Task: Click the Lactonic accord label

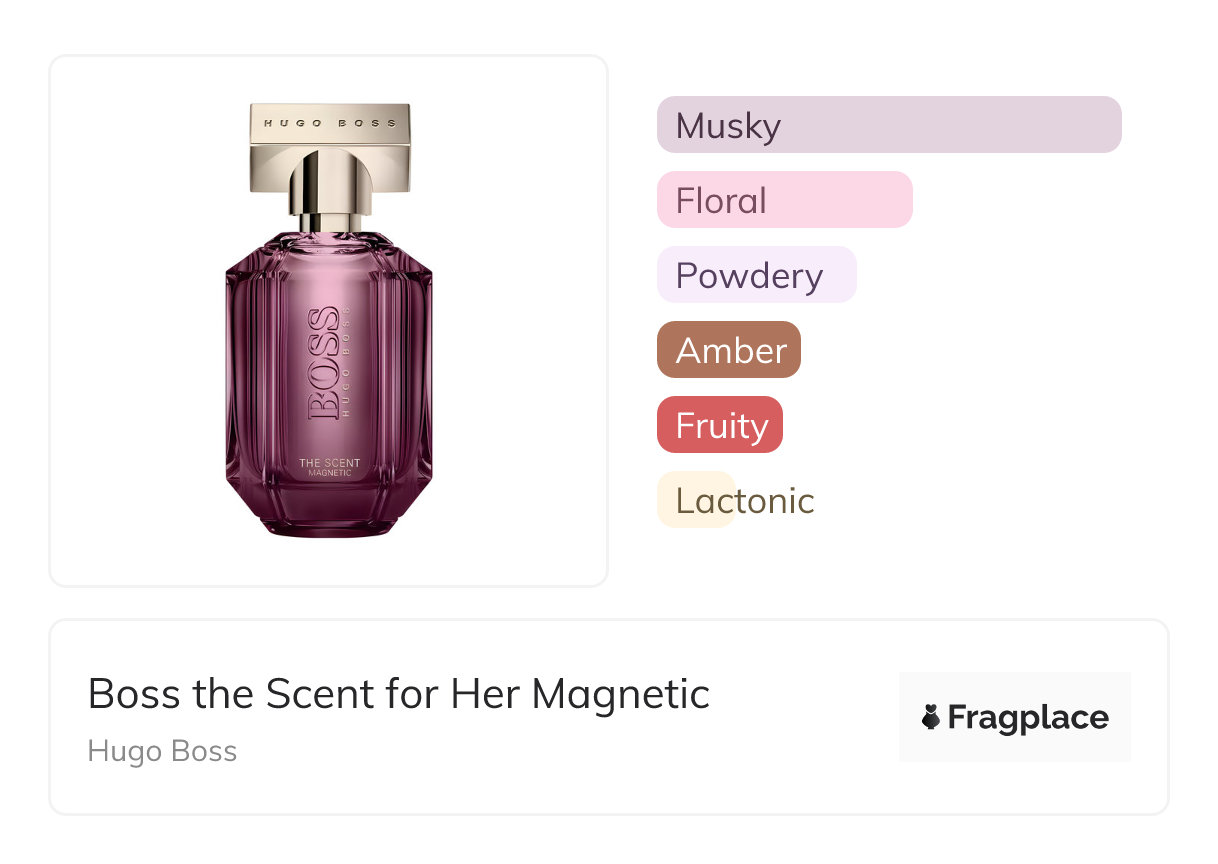Action: point(745,500)
